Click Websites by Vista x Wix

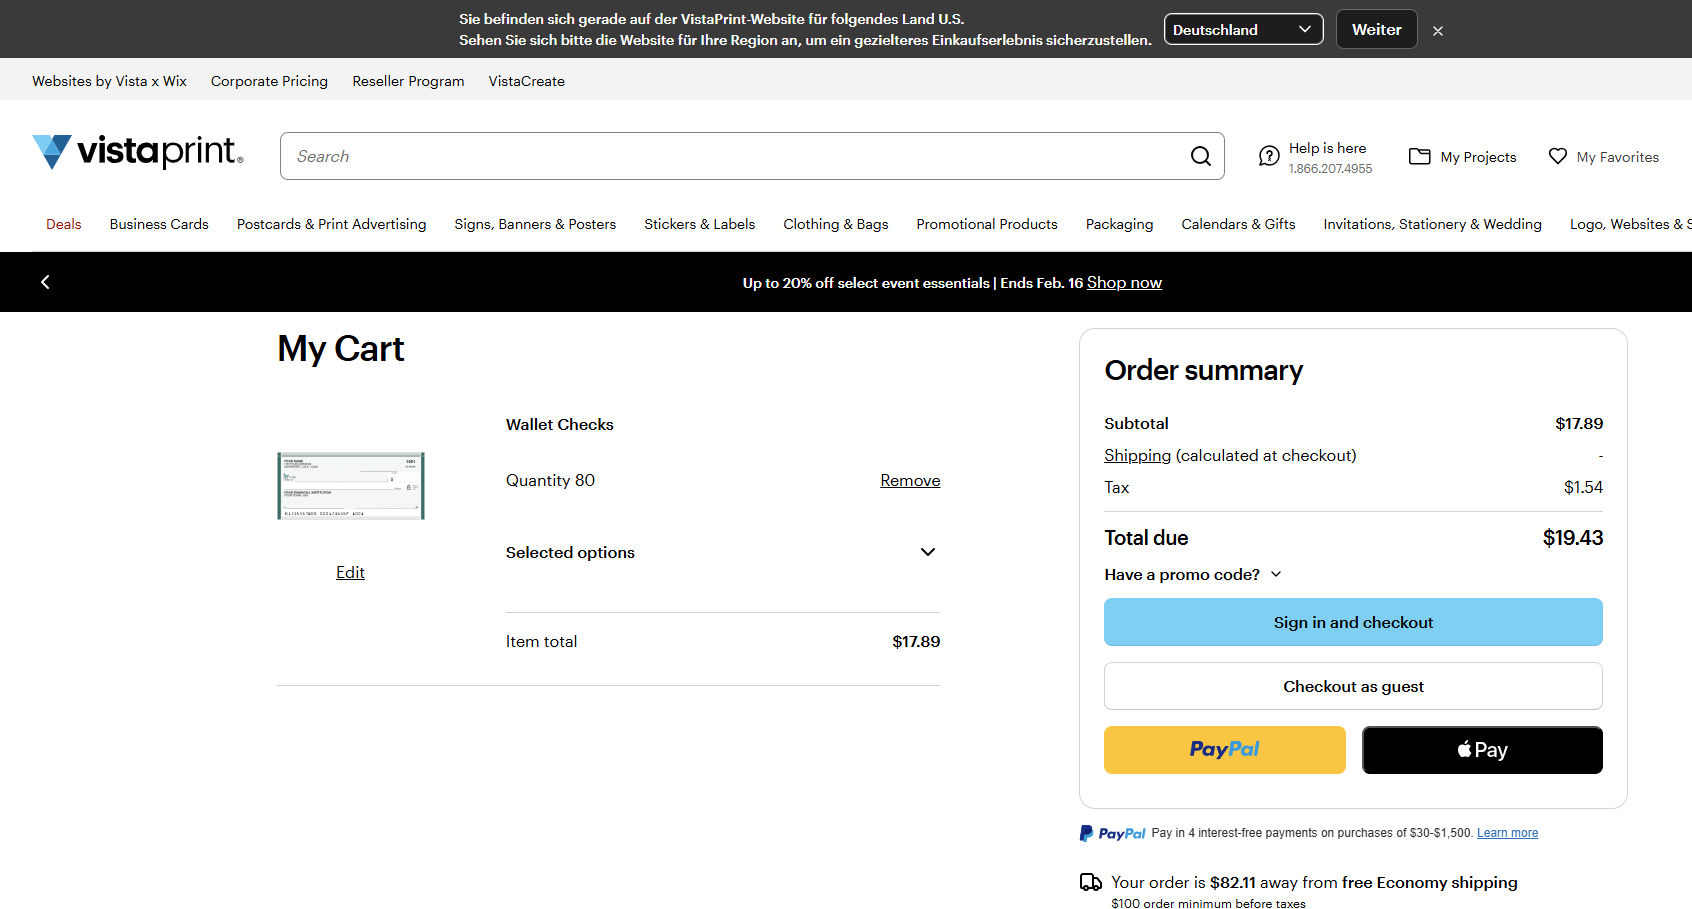tap(109, 81)
